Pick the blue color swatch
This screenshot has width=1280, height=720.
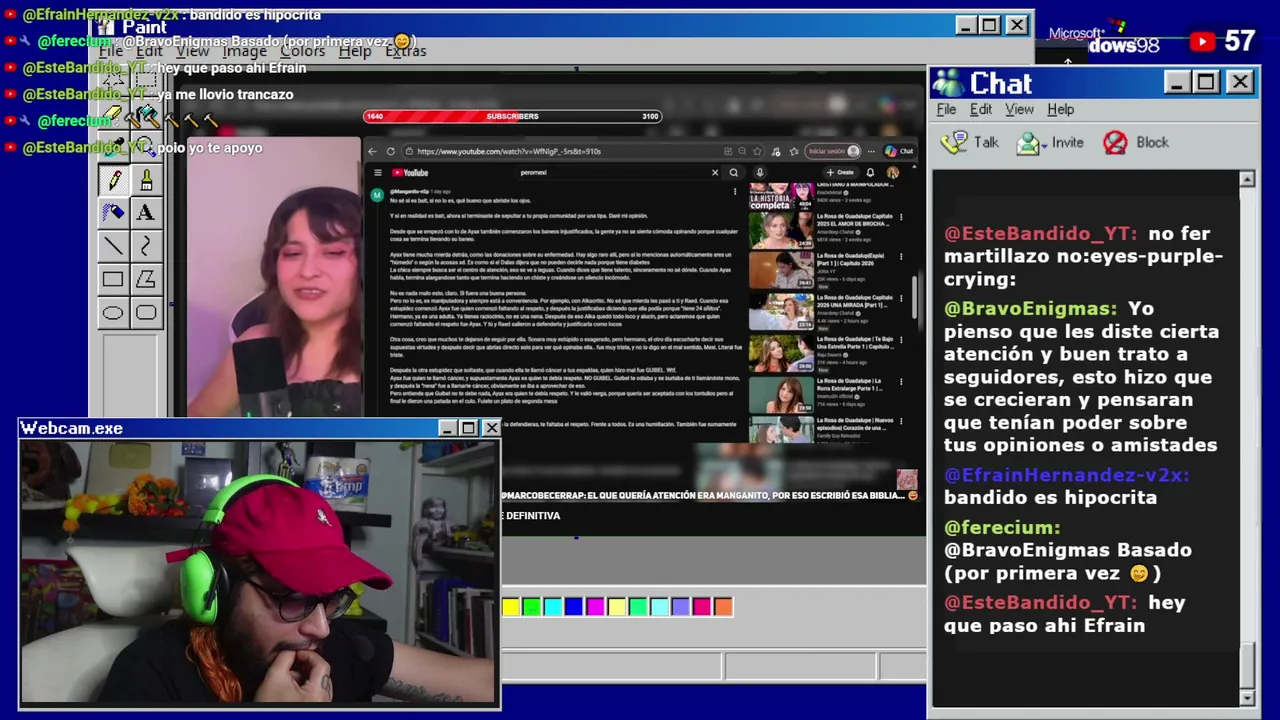574,606
